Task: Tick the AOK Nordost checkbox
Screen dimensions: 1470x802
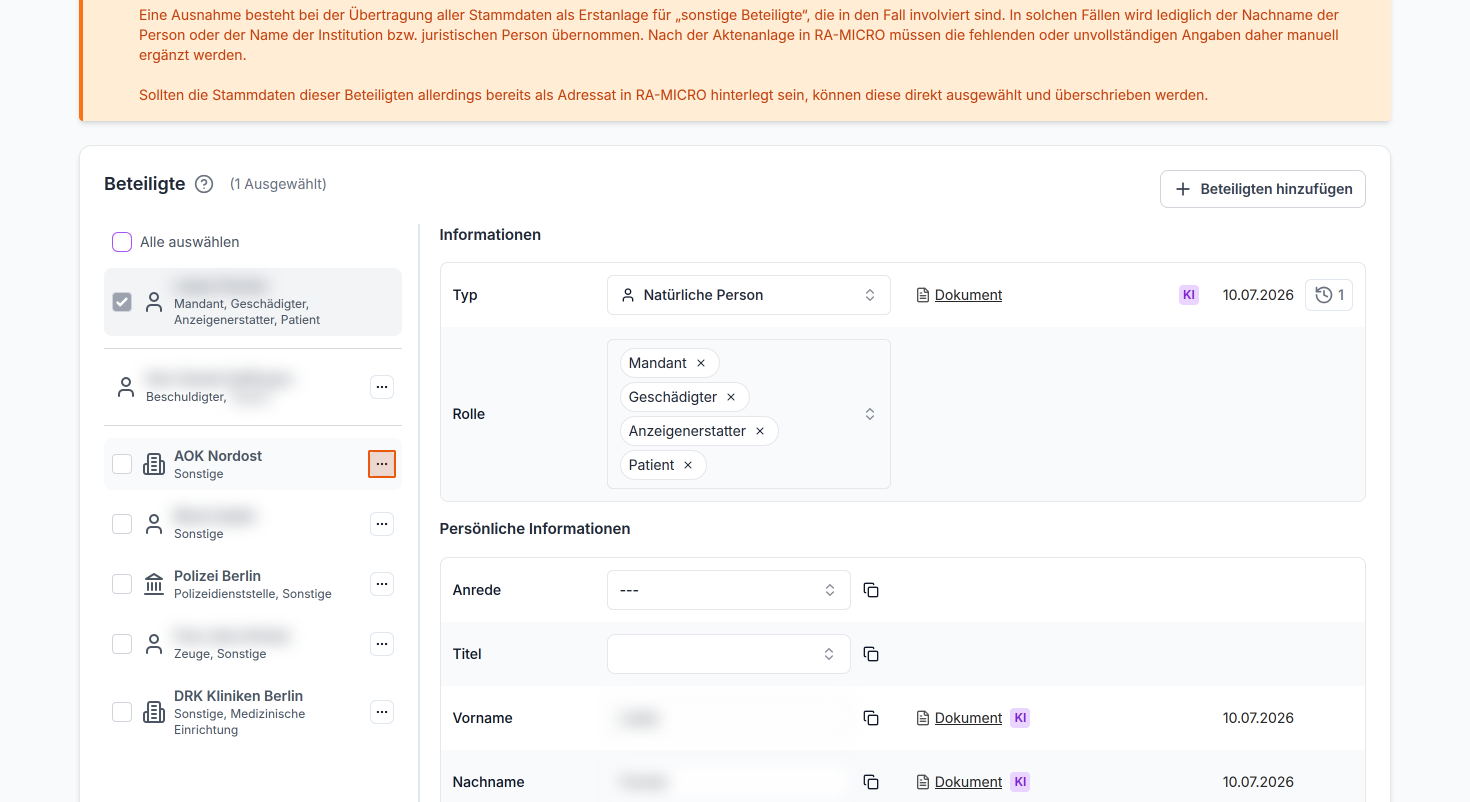Action: [x=122, y=464]
